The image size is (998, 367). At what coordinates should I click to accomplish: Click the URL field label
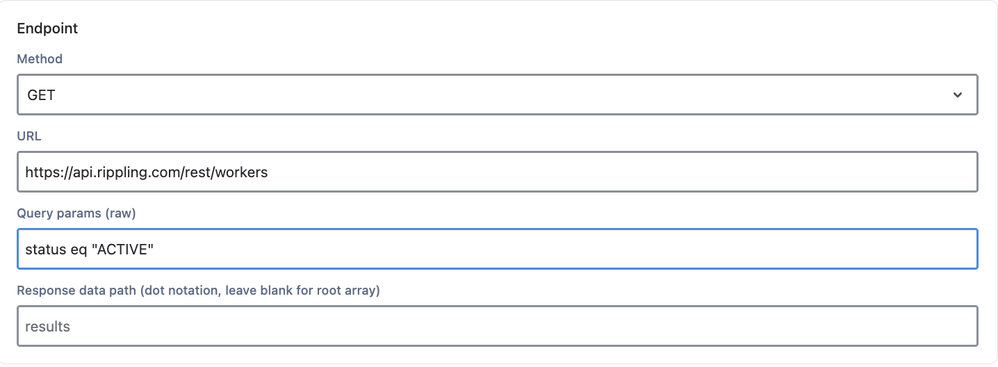click(29, 136)
